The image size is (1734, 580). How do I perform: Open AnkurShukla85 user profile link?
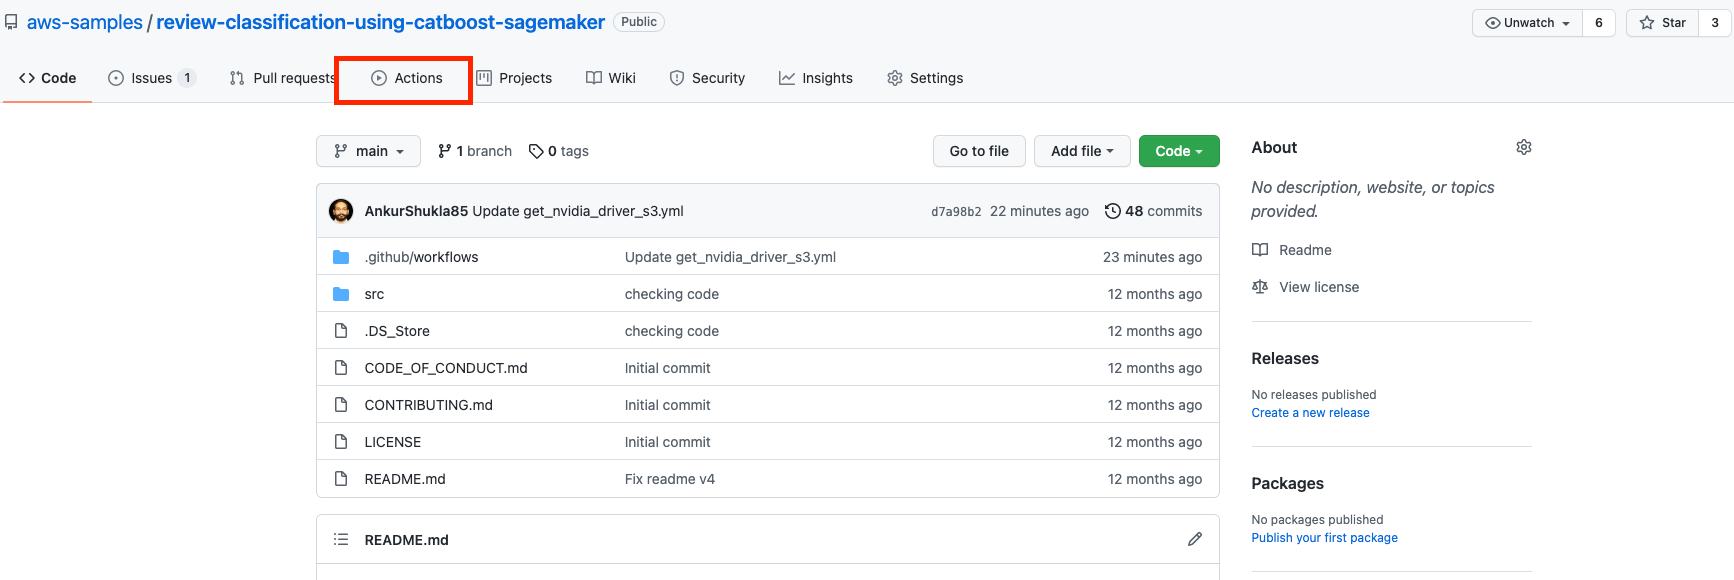(416, 211)
